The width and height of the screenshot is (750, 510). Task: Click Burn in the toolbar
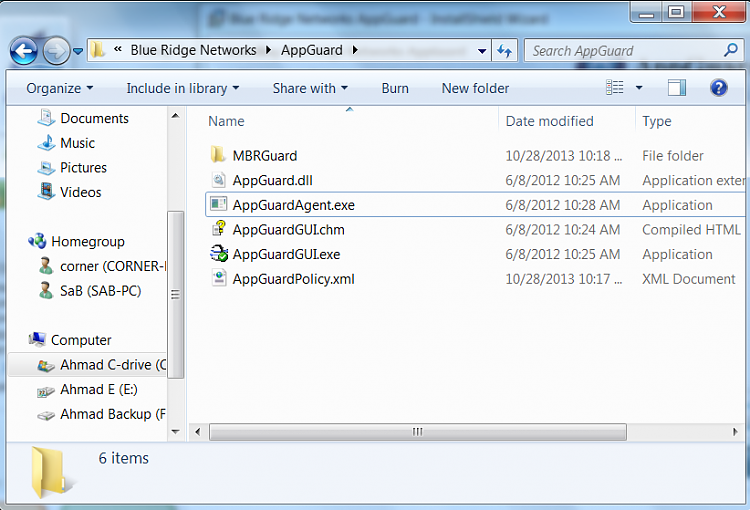395,89
